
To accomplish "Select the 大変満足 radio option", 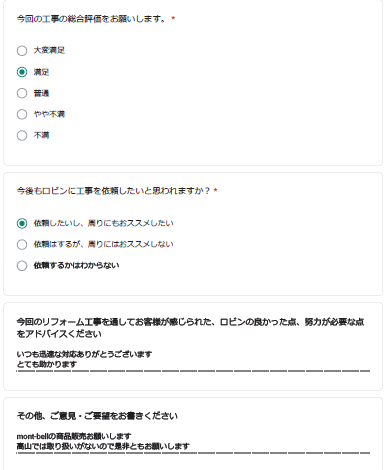I will (x=22, y=51).
